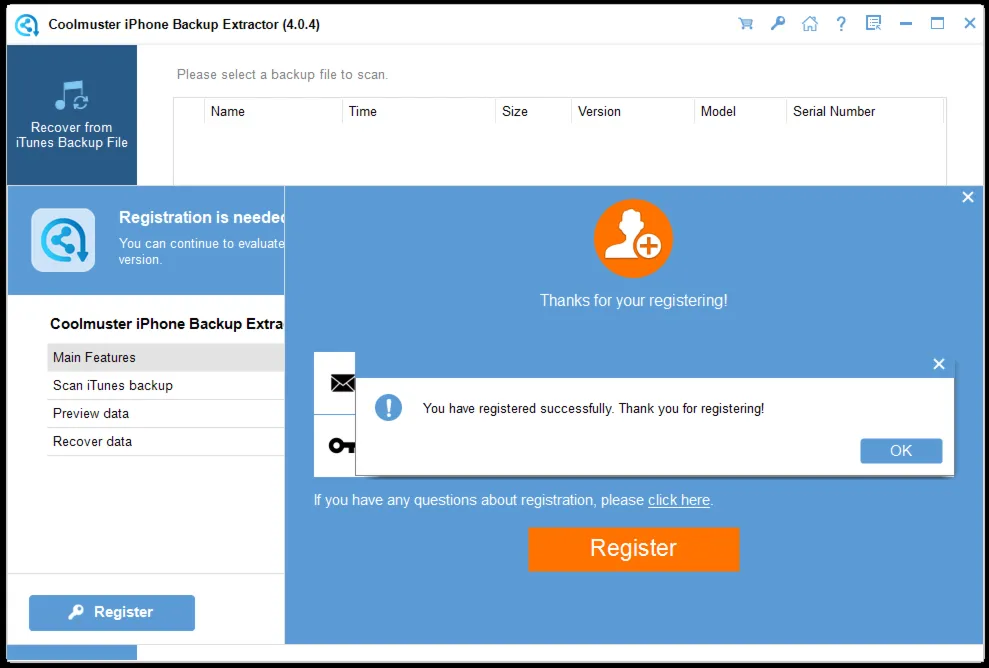Sort backups by Size column
Viewport: 989px width, 668px height.
(533, 112)
